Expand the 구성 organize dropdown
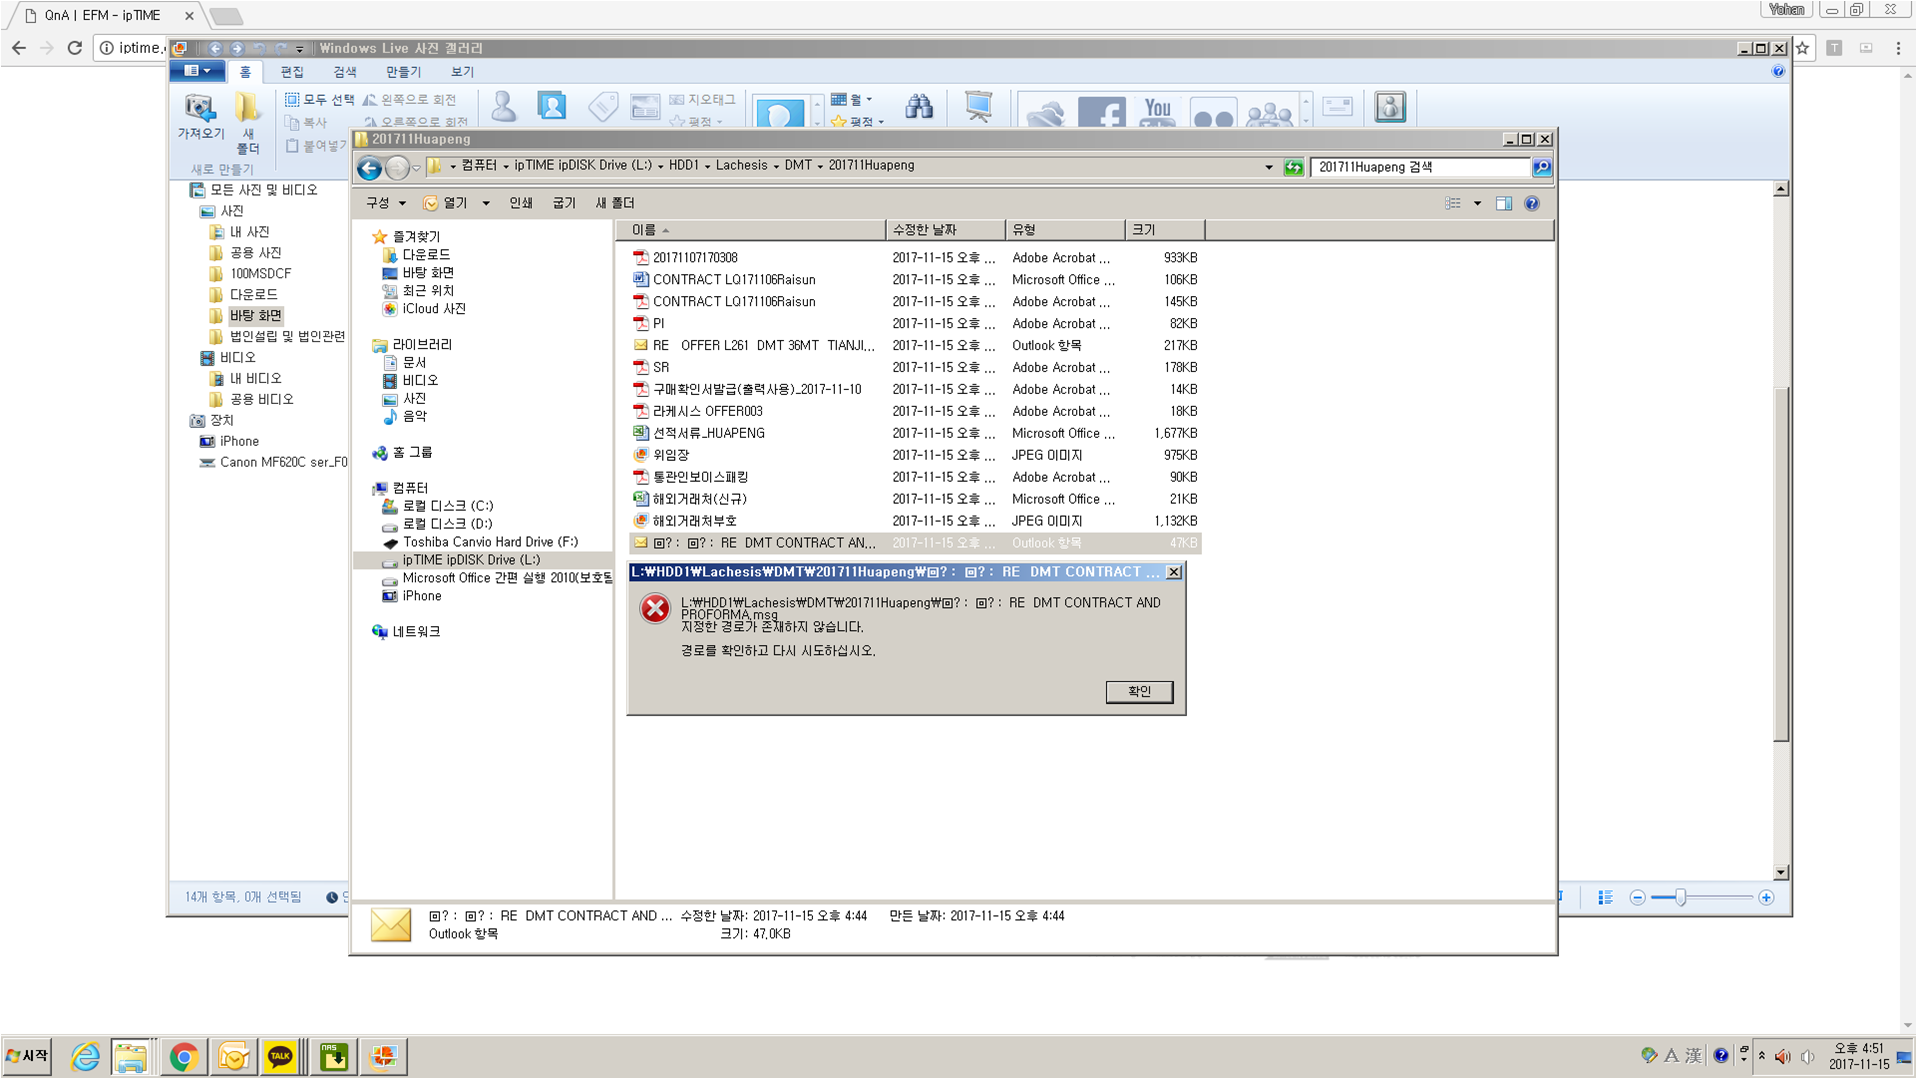The width and height of the screenshot is (1917, 1079). (x=385, y=203)
